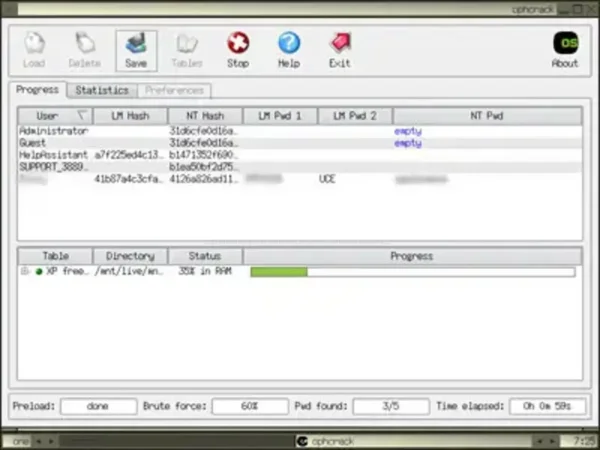600x450 pixels.
Task: Click the HelpAssistant LM hash a7f225ed4c13
Action: [129, 155]
